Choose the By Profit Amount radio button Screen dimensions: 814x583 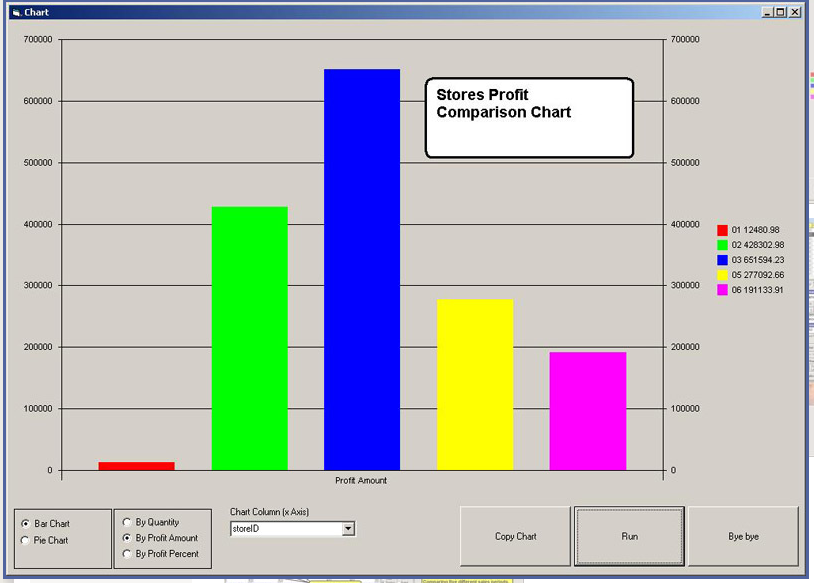point(127,538)
